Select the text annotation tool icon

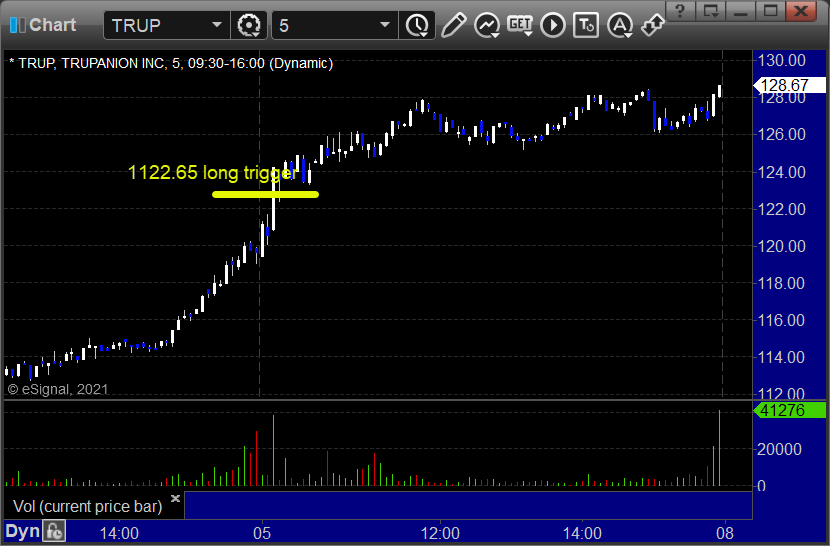pyautogui.click(x=586, y=25)
